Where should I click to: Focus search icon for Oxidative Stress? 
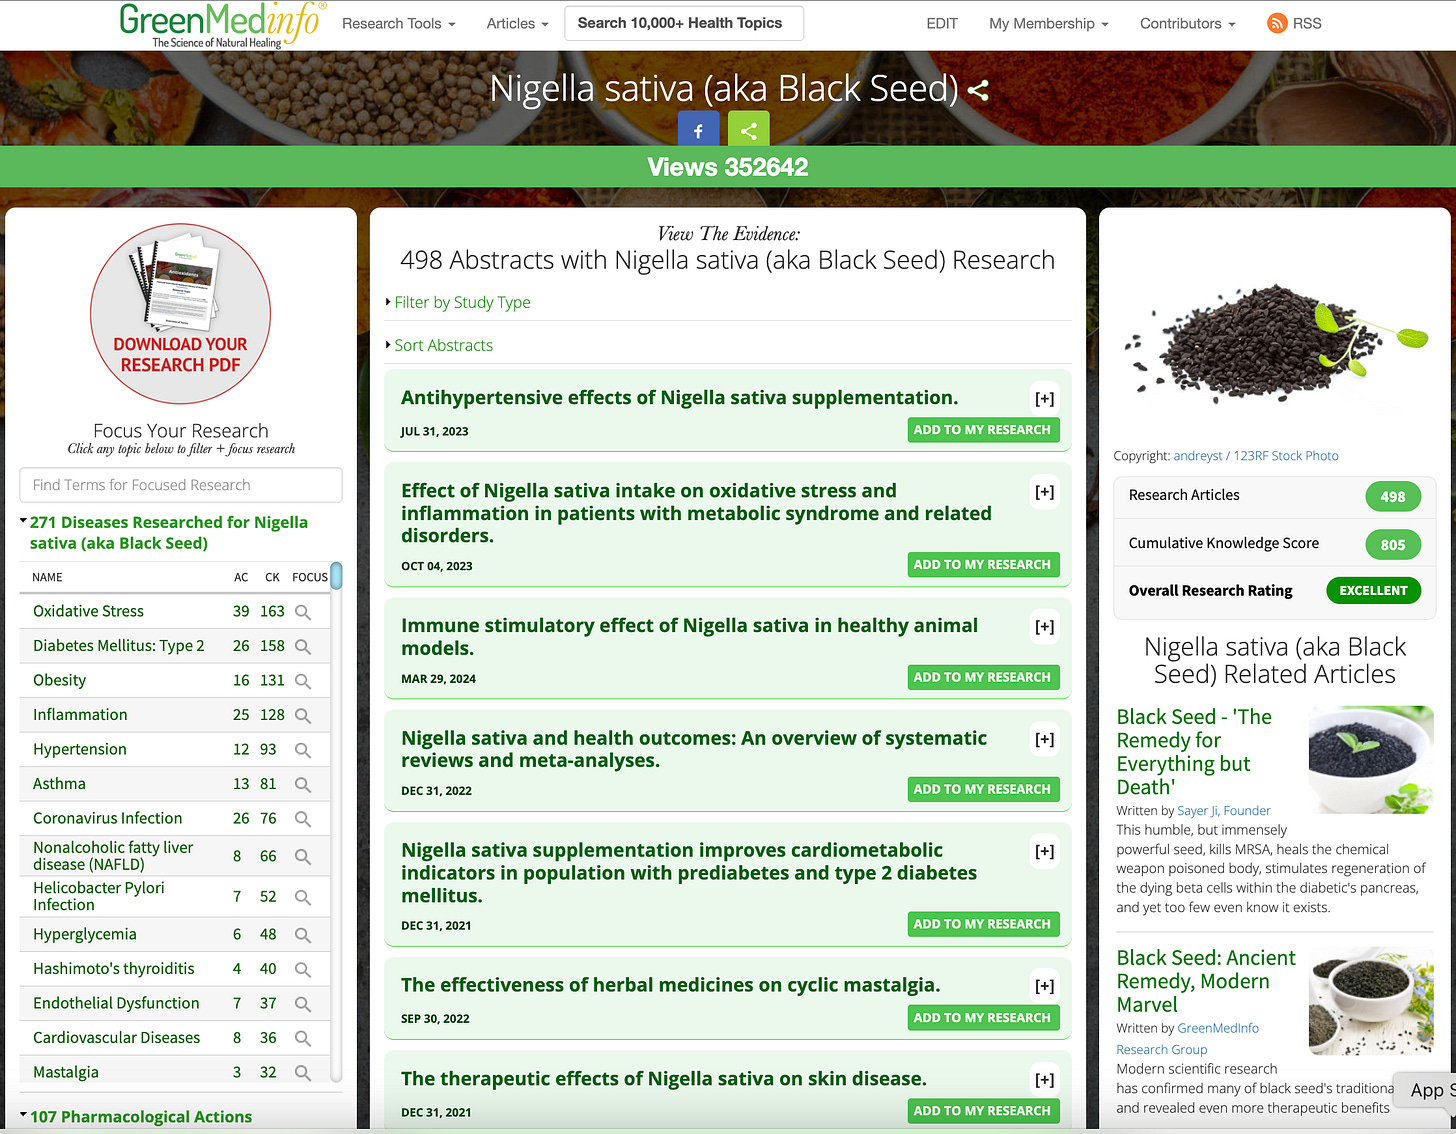click(x=303, y=612)
